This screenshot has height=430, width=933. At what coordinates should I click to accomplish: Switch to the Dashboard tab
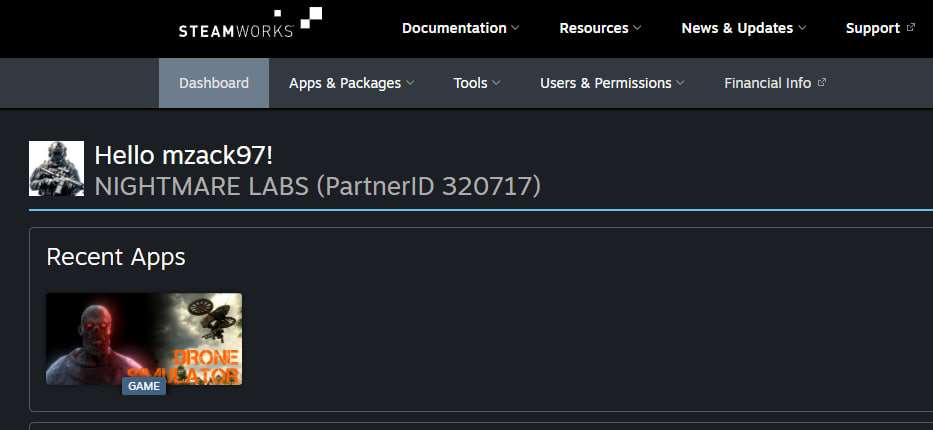coord(214,83)
